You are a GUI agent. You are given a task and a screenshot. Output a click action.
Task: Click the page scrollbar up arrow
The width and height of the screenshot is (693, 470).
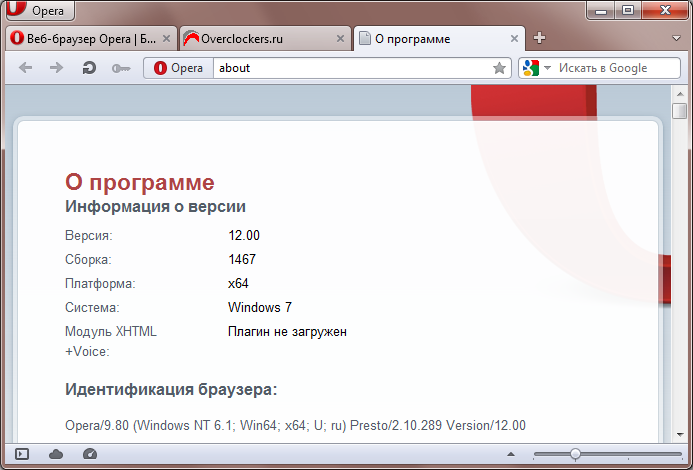pyautogui.click(x=680, y=93)
